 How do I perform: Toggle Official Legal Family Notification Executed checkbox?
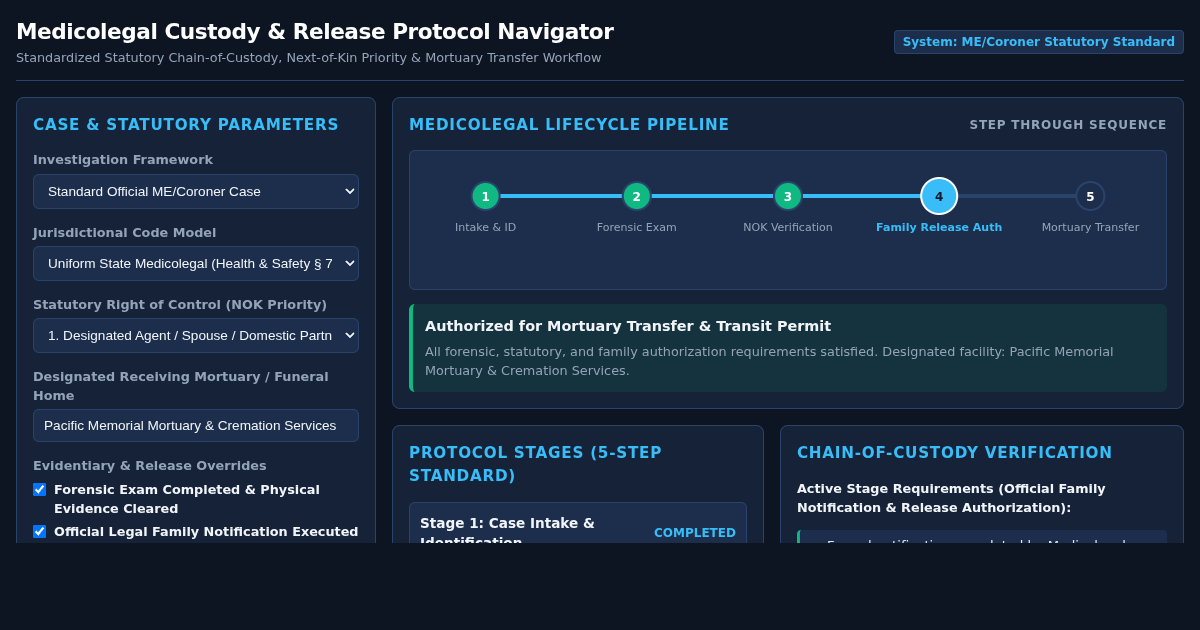click(x=39, y=531)
